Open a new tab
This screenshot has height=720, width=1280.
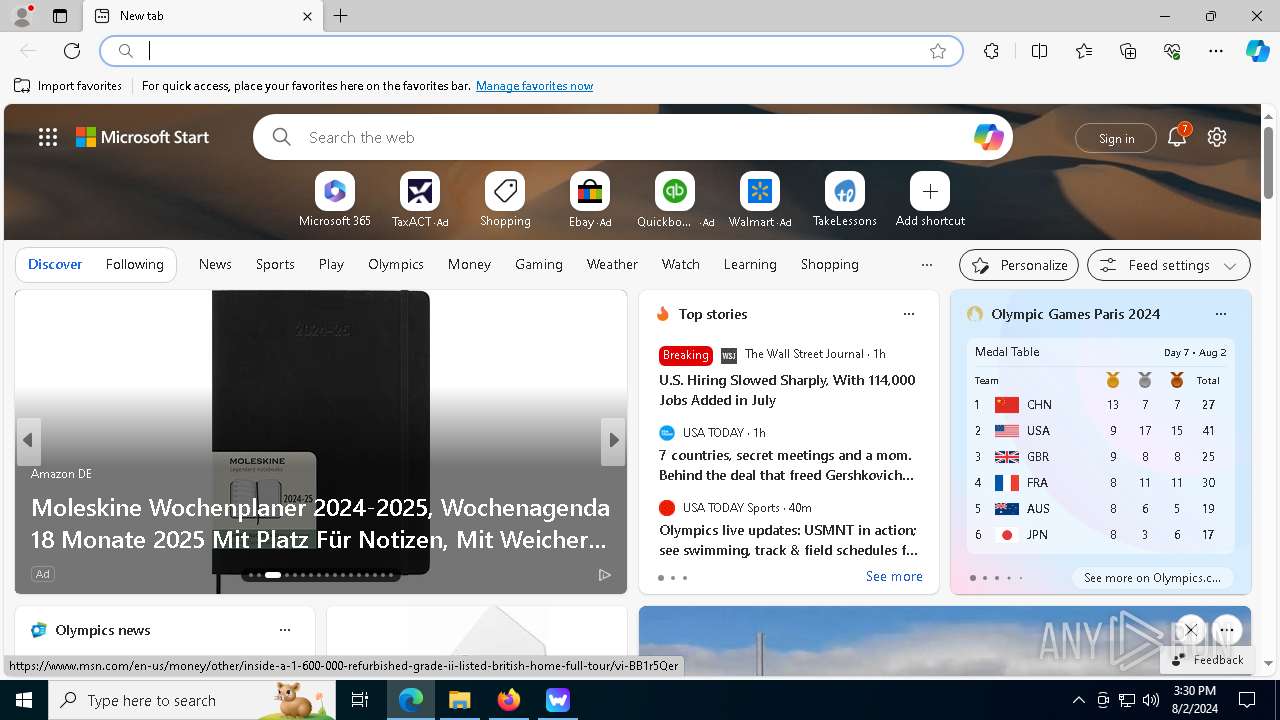[x=341, y=16]
